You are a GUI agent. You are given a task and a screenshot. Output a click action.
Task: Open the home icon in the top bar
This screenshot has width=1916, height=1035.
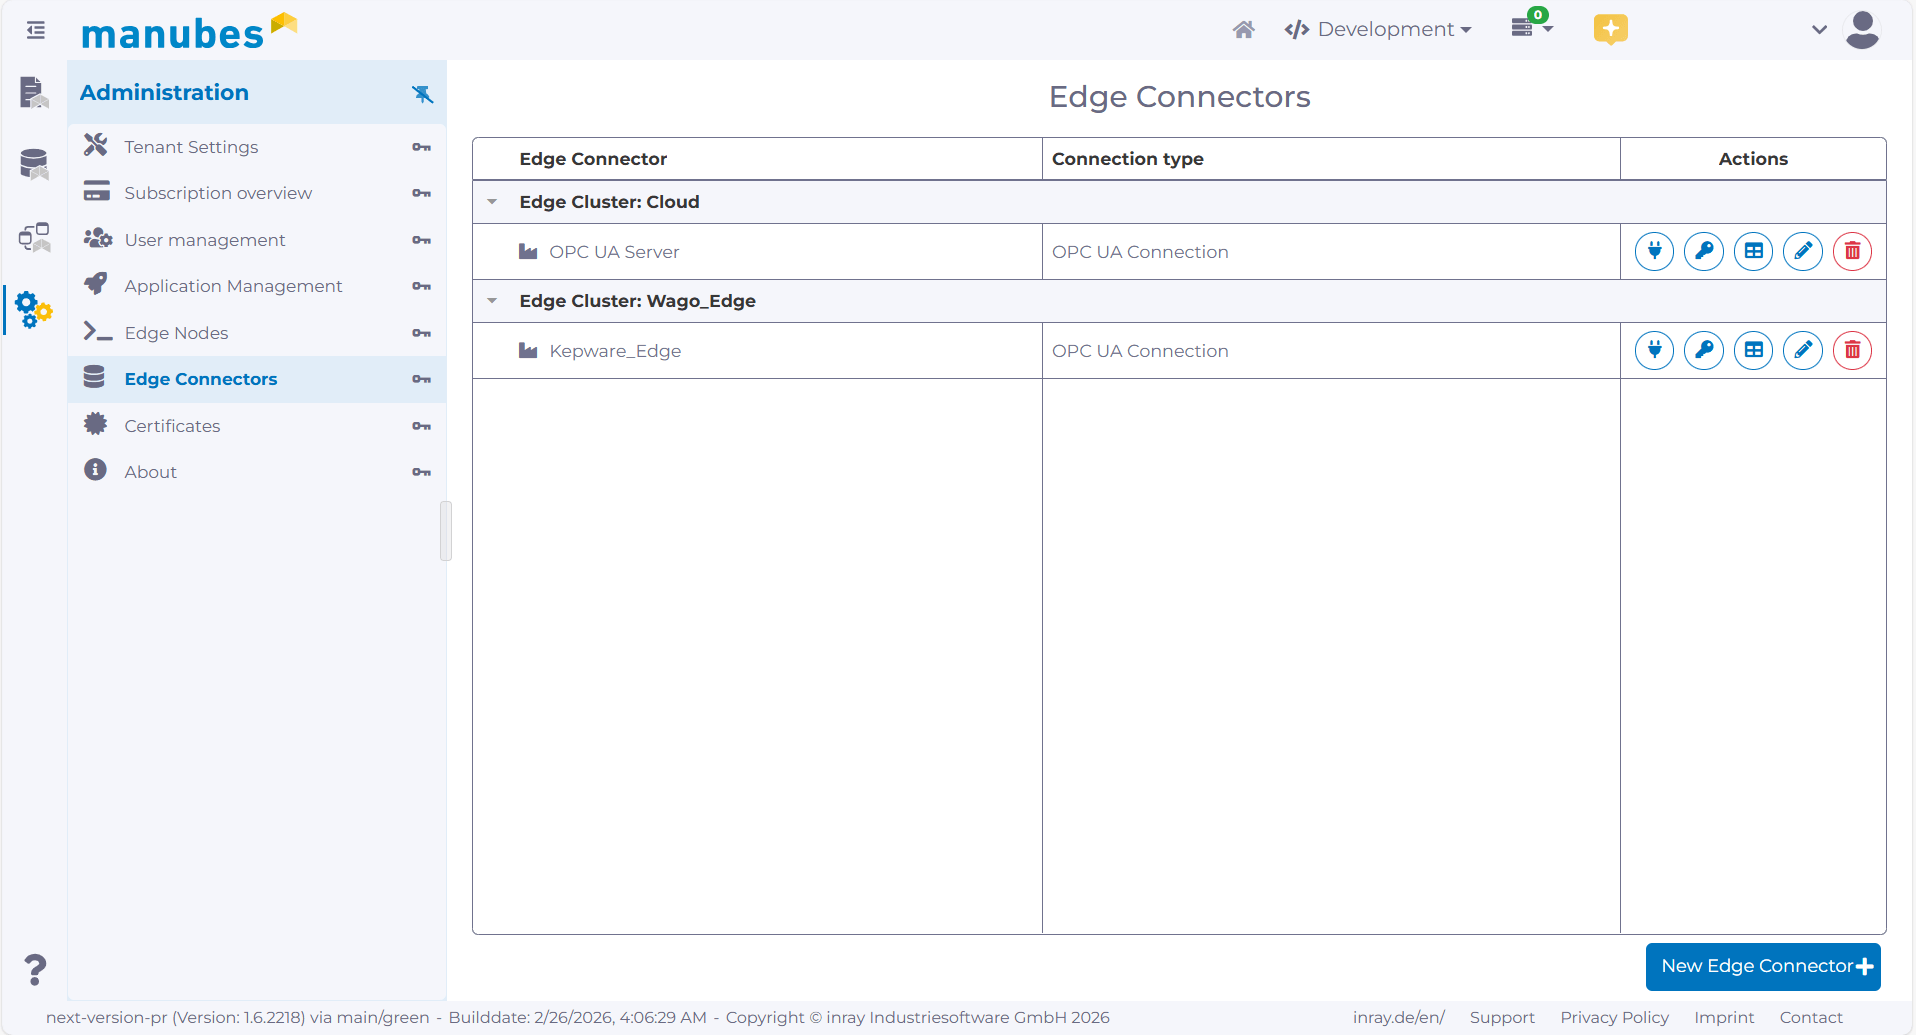tap(1243, 29)
